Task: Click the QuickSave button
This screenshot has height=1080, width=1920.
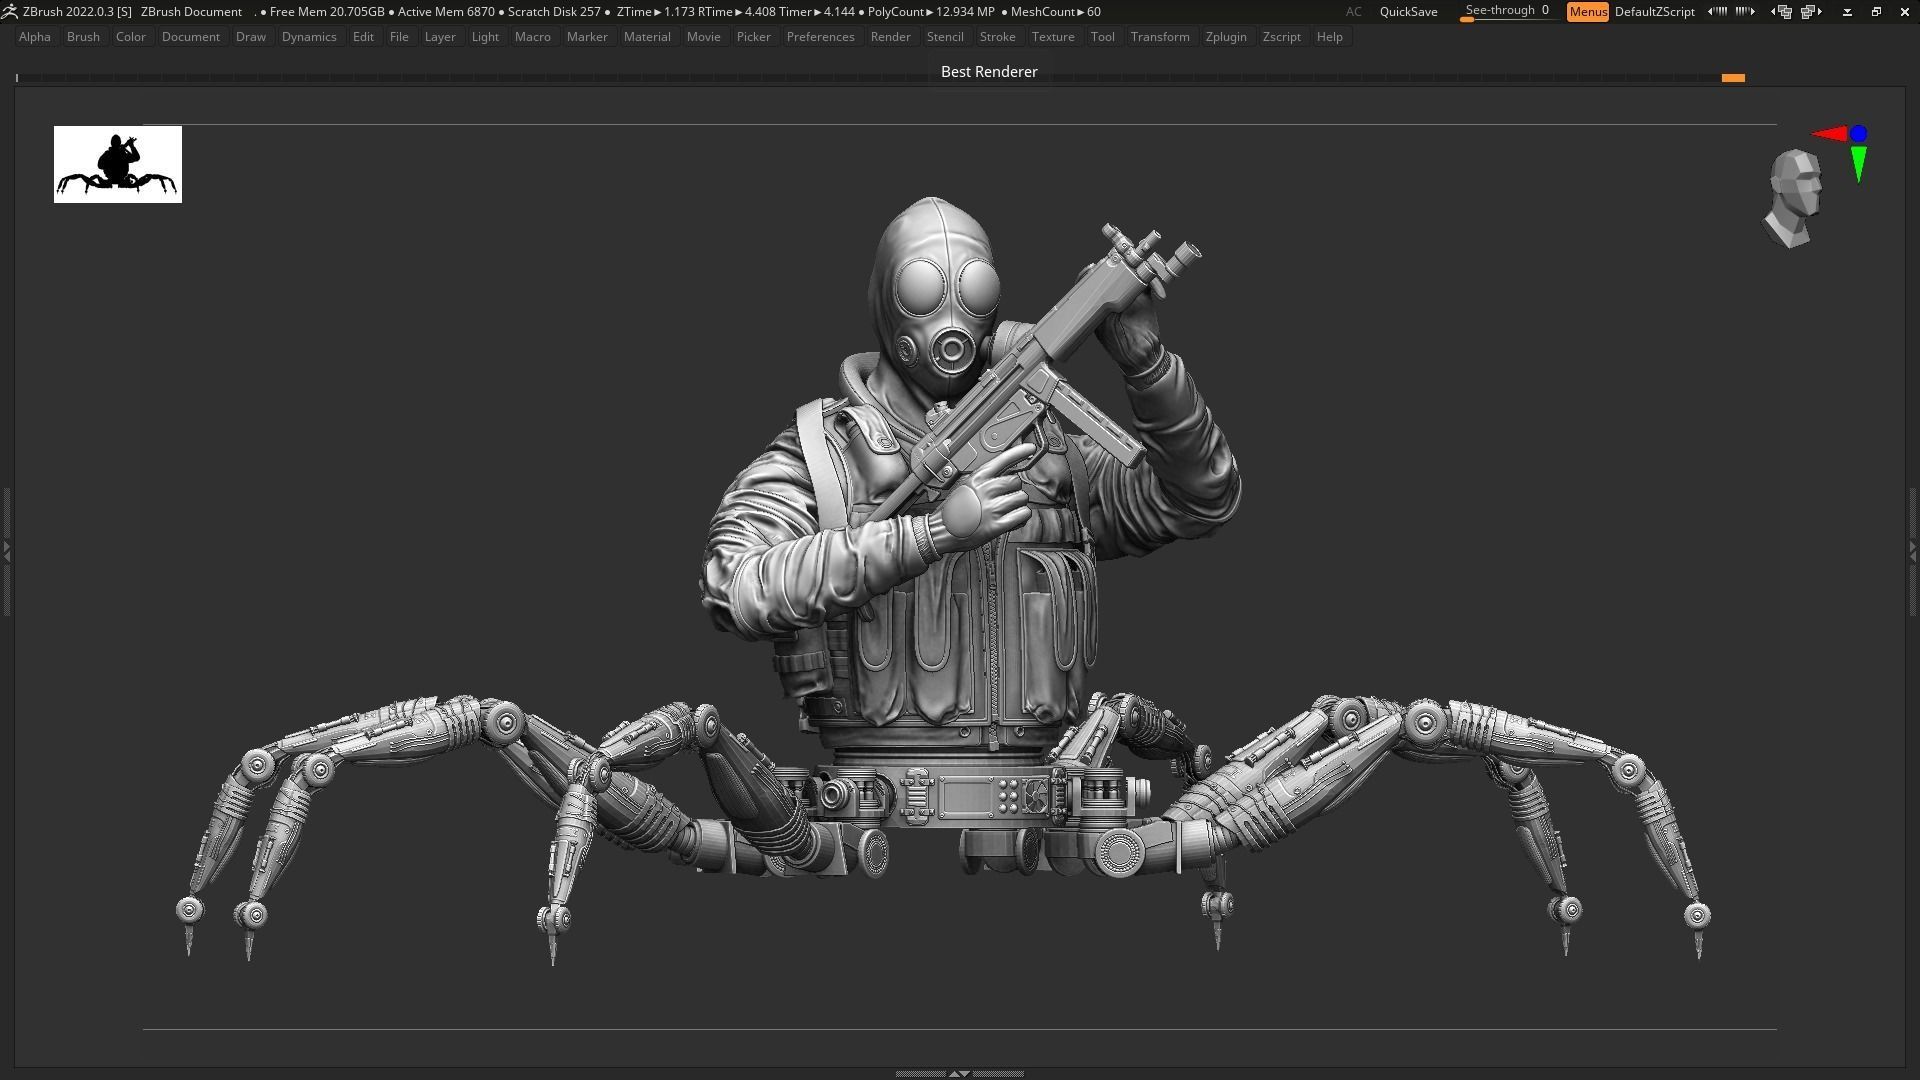Action: 1408,12
